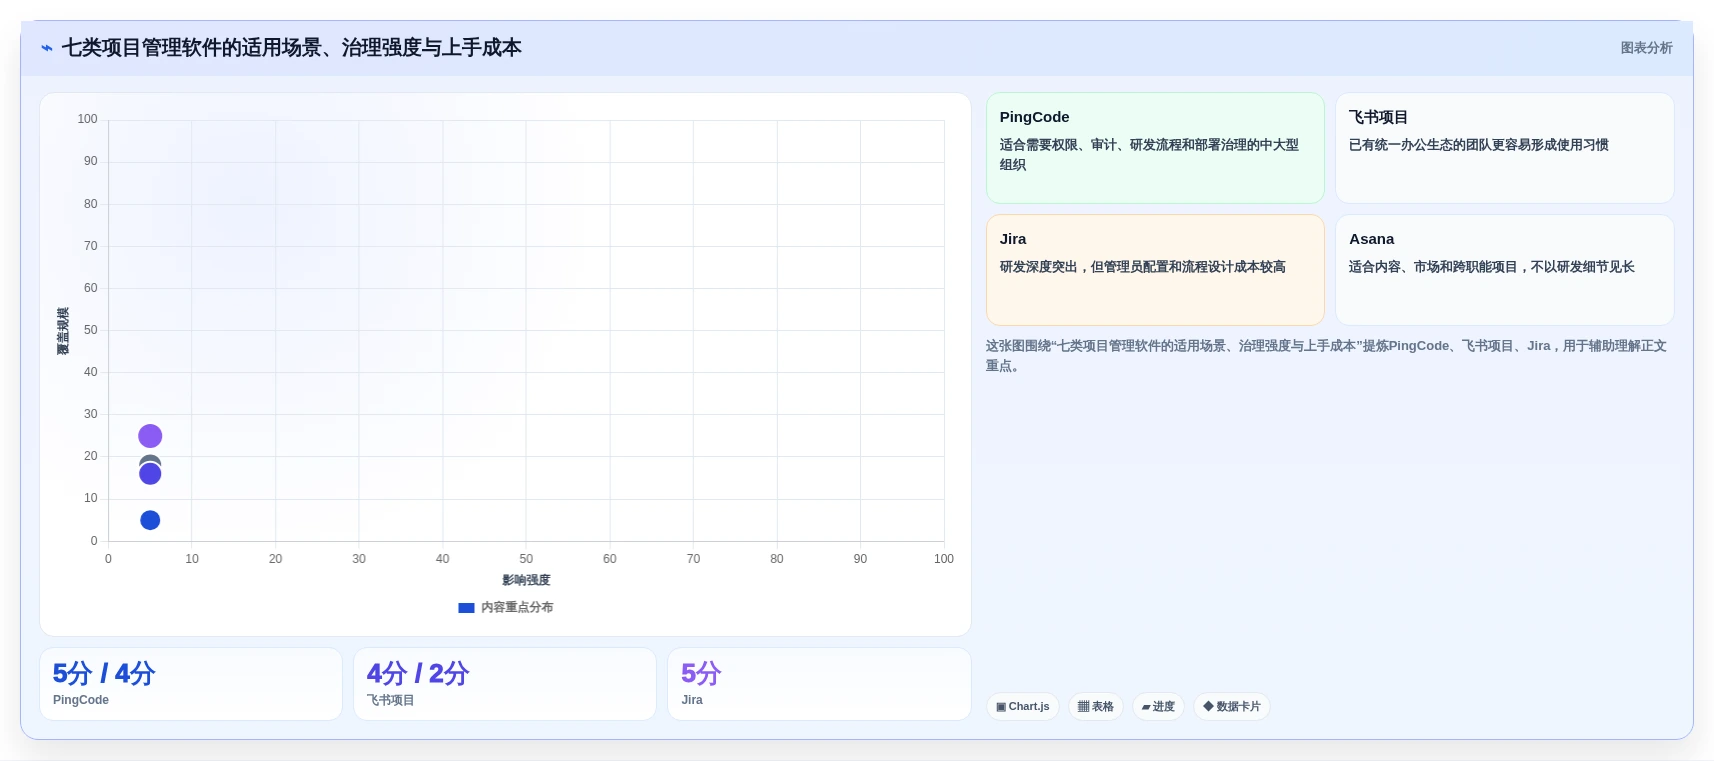This screenshot has width=1714, height=761.
Task: Click the text 研发深度突出 in Jira card
Action: (1038, 267)
